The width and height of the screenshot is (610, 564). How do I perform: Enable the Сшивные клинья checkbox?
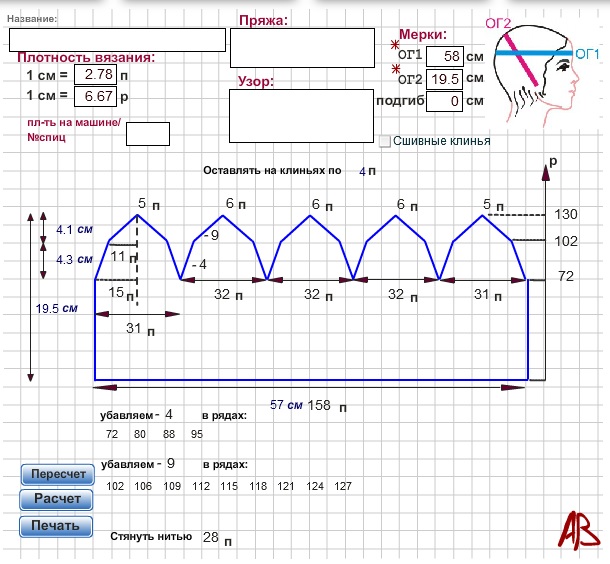coord(384,141)
